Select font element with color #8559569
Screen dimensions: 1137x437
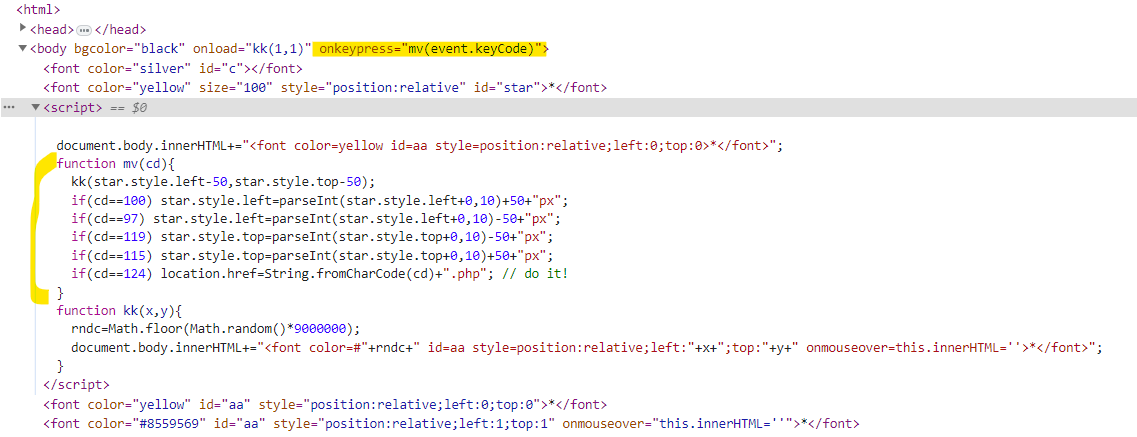(x=451, y=424)
